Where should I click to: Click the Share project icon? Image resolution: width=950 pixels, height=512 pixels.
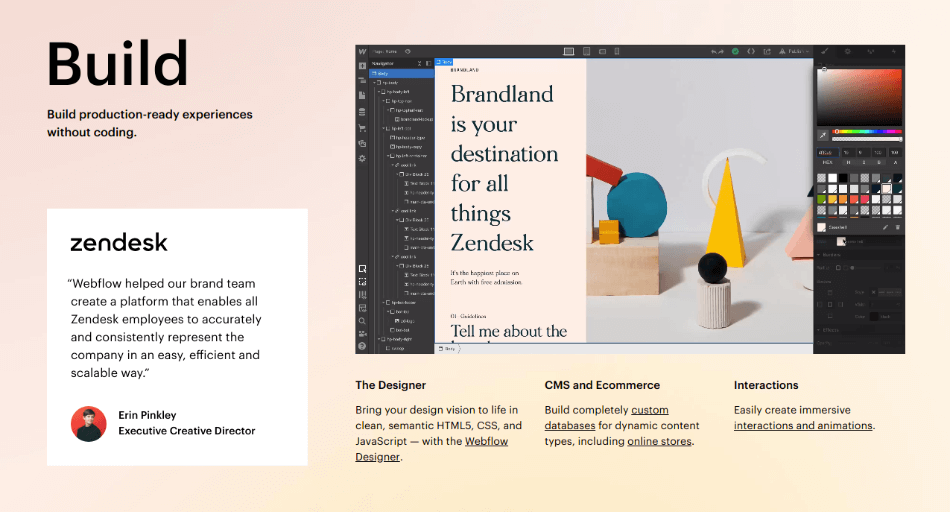(767, 52)
